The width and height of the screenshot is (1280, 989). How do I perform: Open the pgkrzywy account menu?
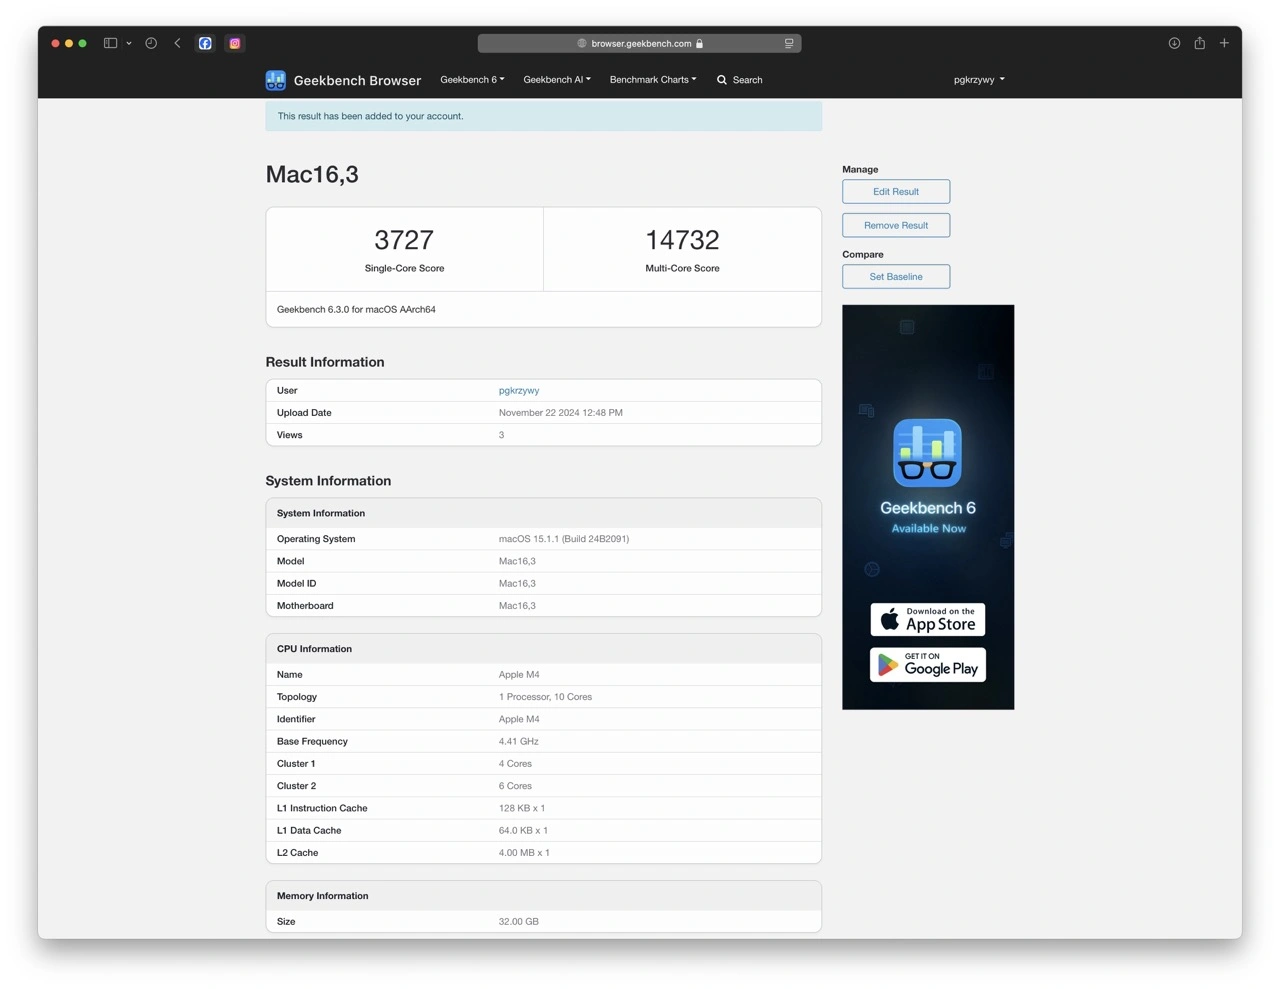[x=979, y=80]
